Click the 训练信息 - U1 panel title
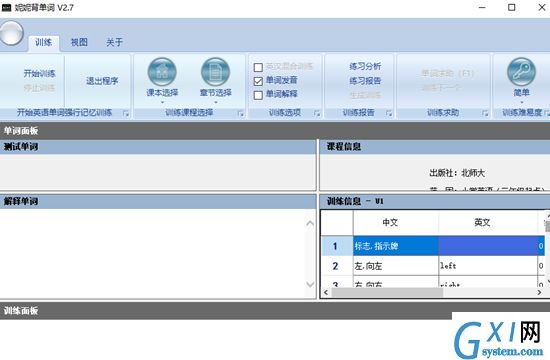Screen dimensions: 550x360 355,201
